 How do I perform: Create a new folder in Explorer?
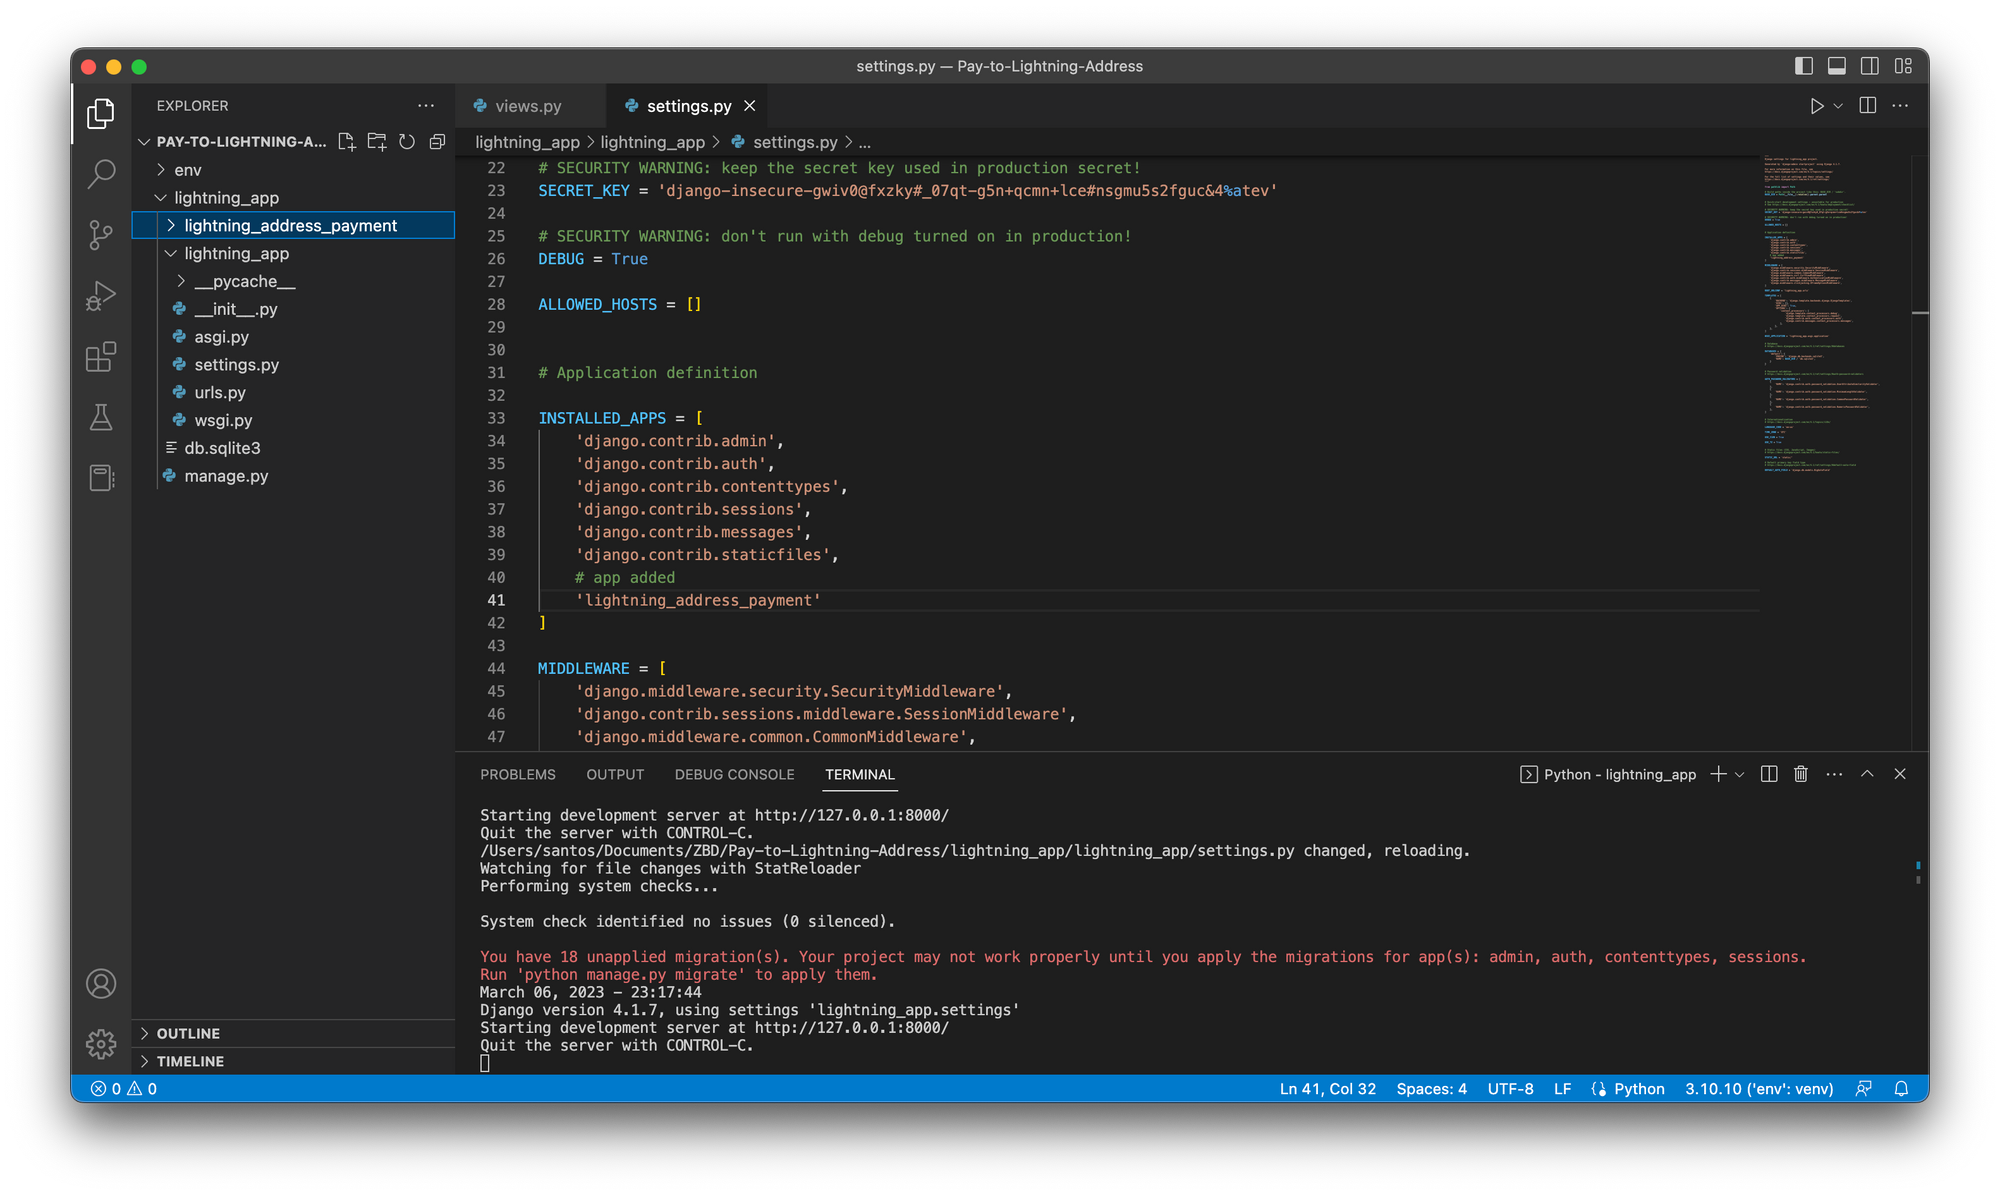pyautogui.click(x=377, y=142)
